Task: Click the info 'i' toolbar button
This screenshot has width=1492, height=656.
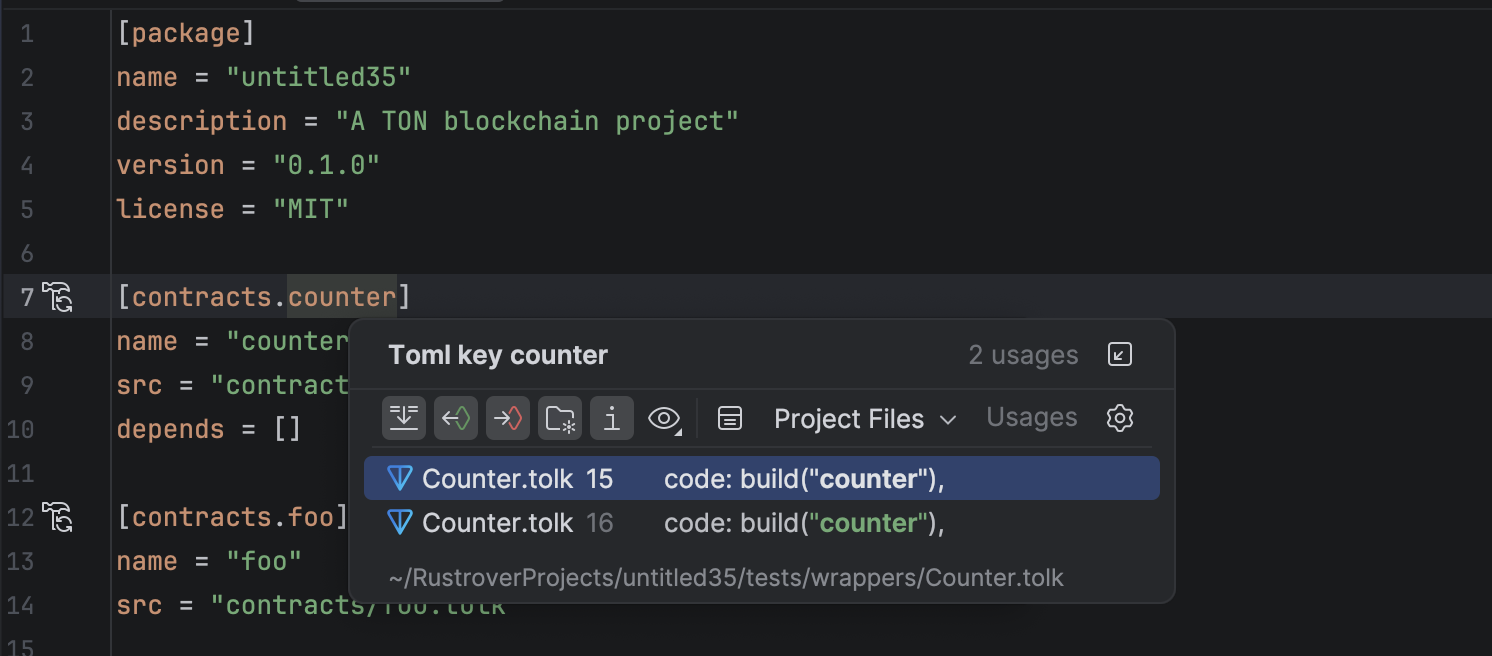Action: click(612, 418)
